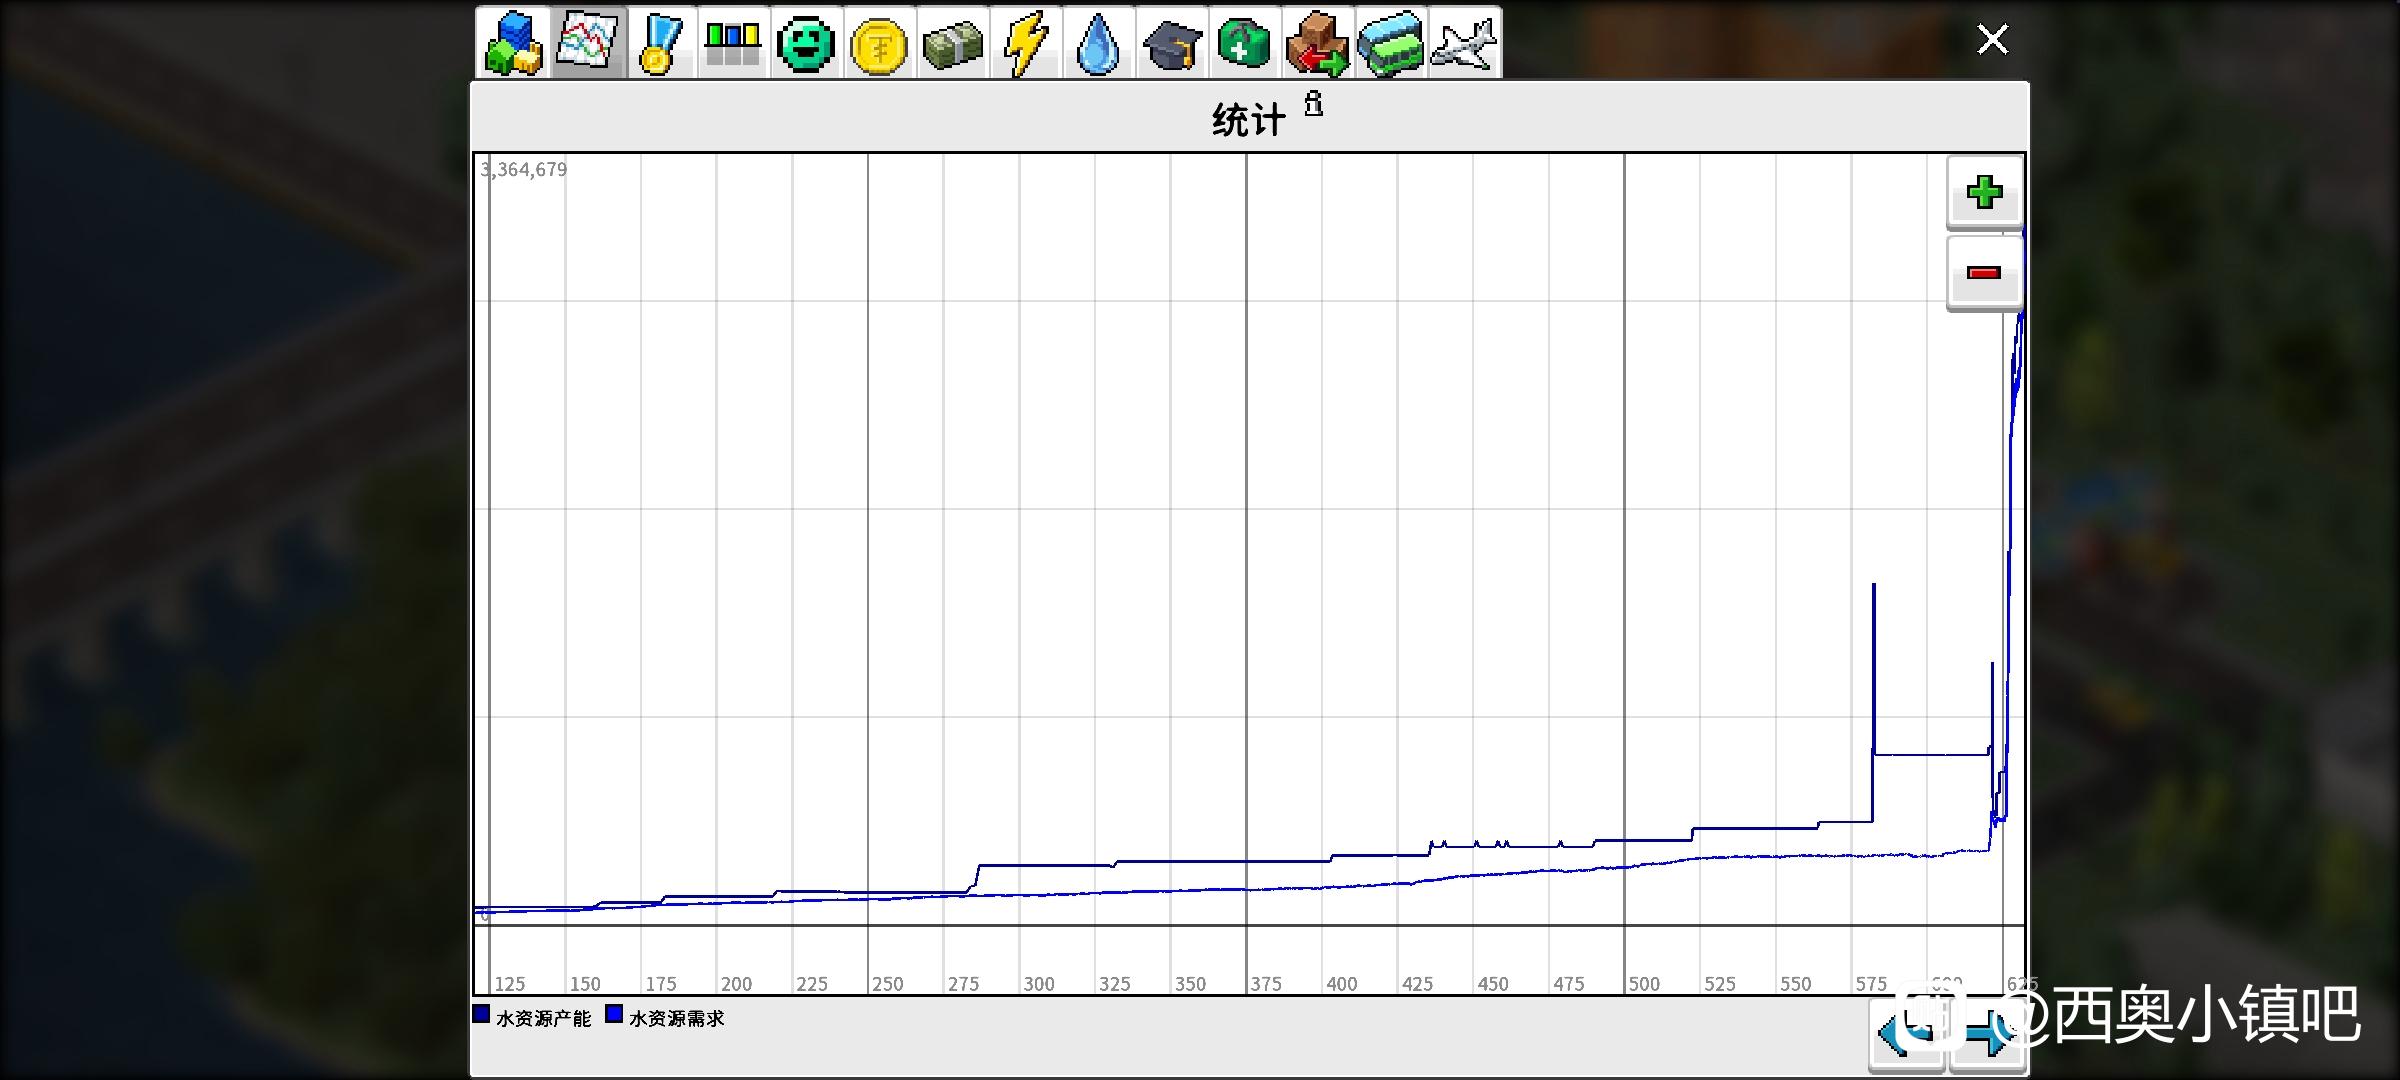Toggle 水资源需求 legend swatch
The width and height of the screenshot is (2400, 1080).
click(x=614, y=1015)
